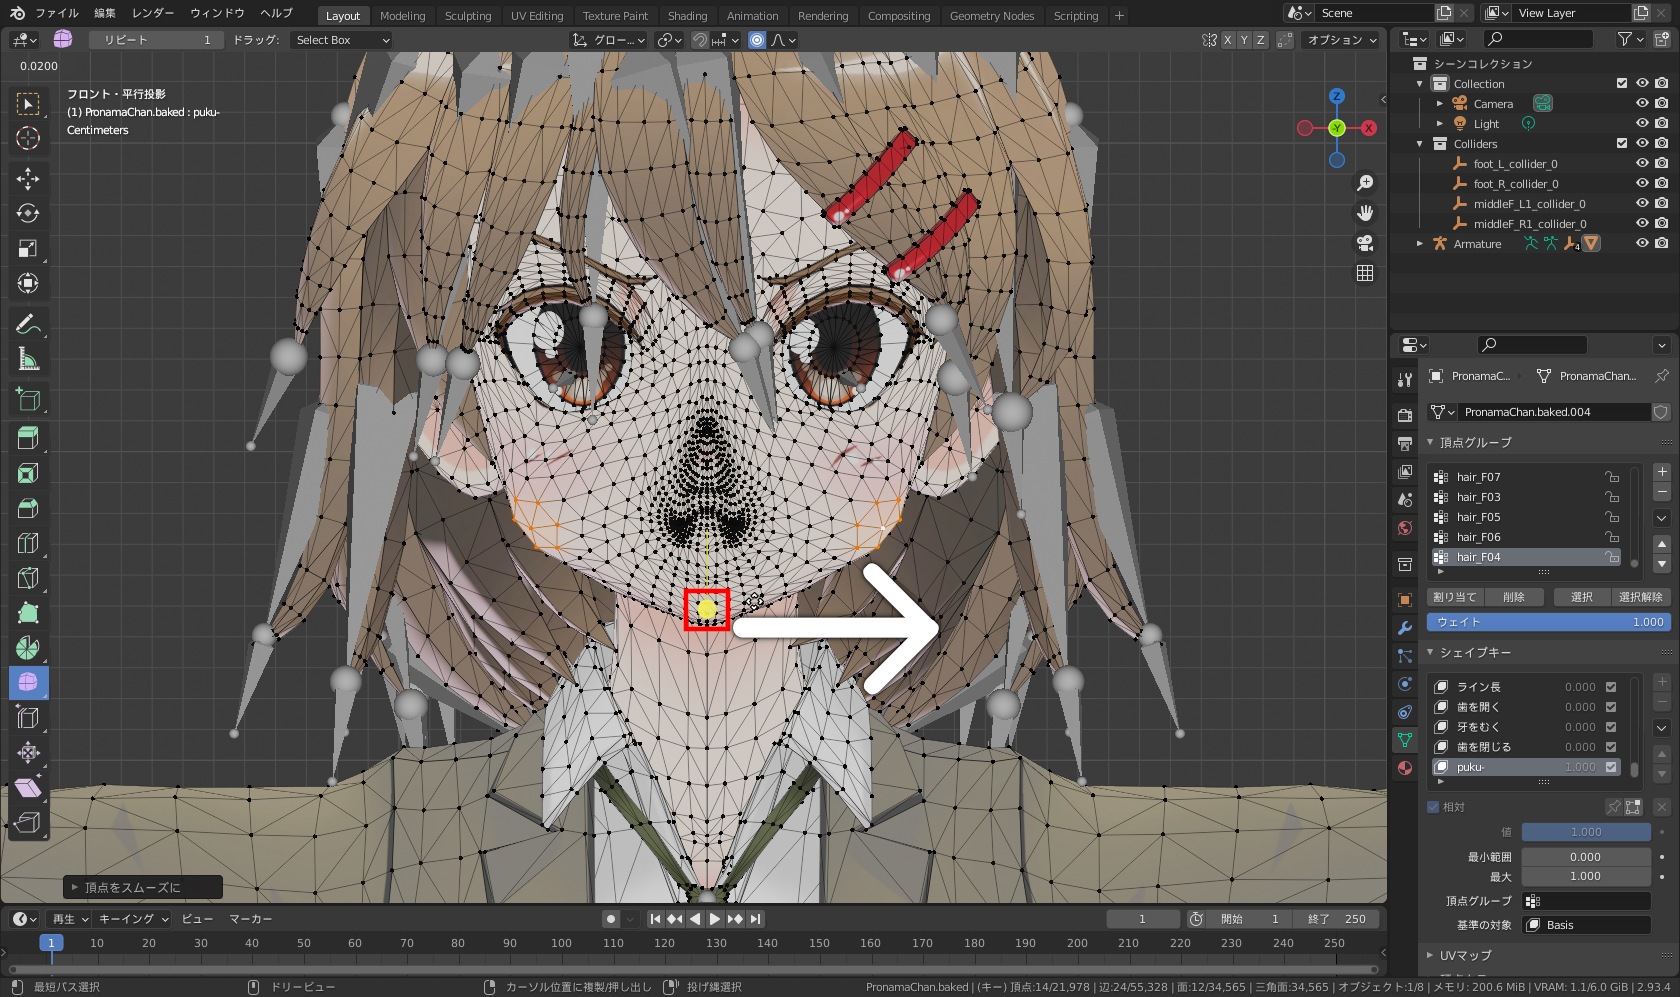Screen dimensions: 1680x997
Task: Open the World properties tab
Action: [x=1405, y=528]
